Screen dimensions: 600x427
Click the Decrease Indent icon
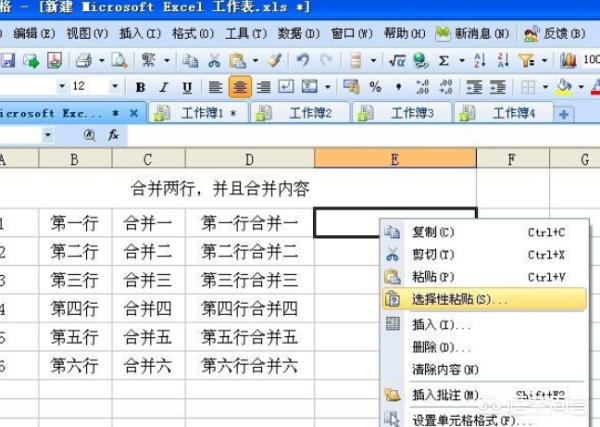474,87
